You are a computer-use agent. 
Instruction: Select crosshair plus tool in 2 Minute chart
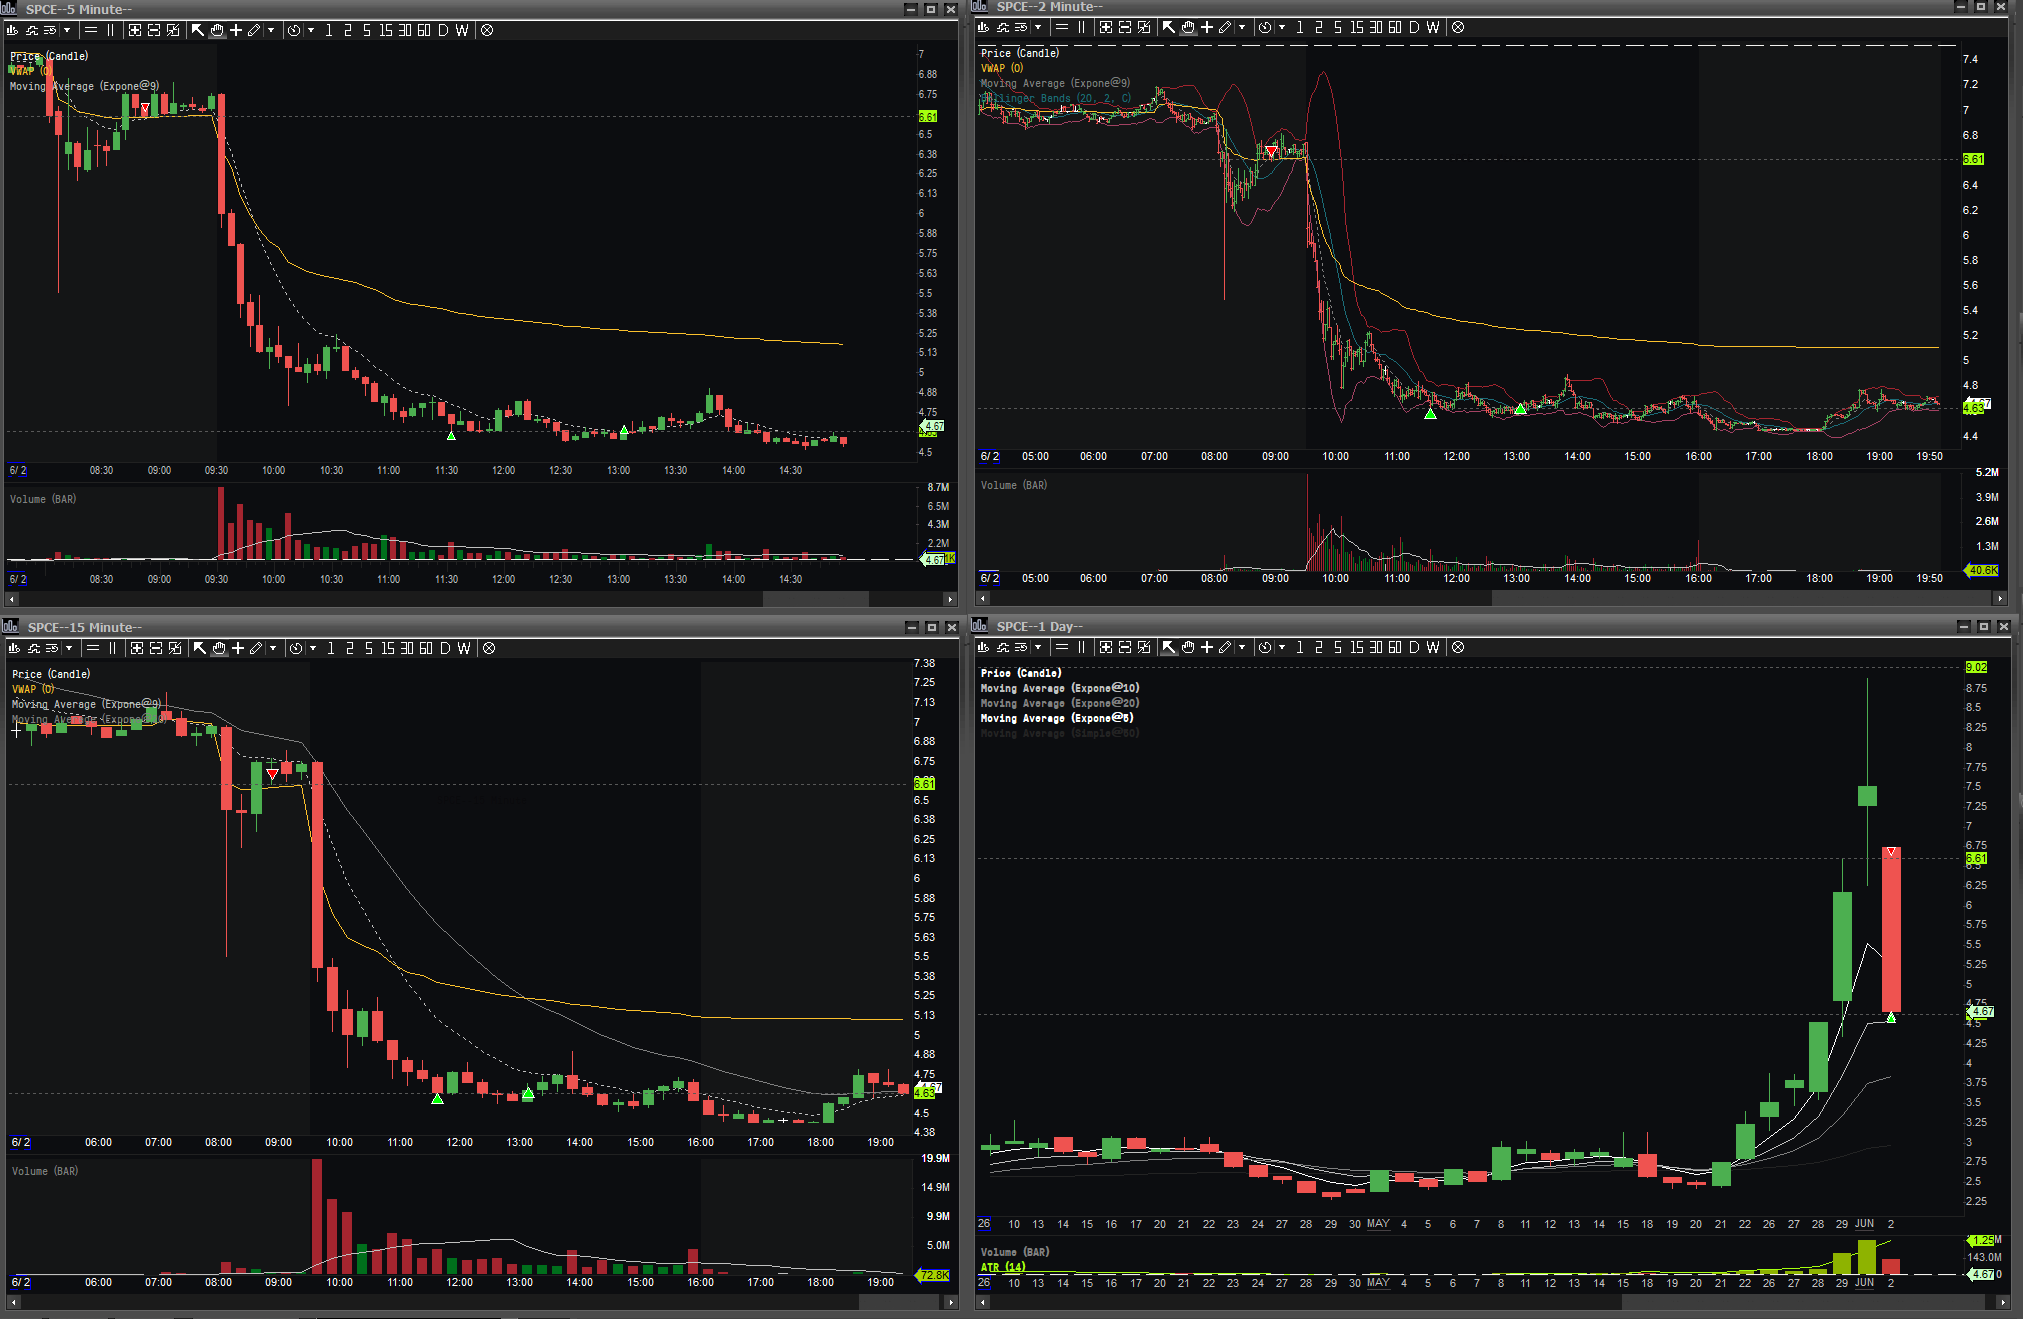tap(1207, 27)
